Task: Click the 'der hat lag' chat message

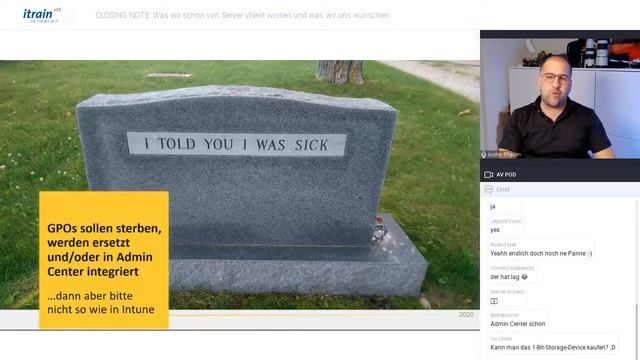Action: [509, 277]
